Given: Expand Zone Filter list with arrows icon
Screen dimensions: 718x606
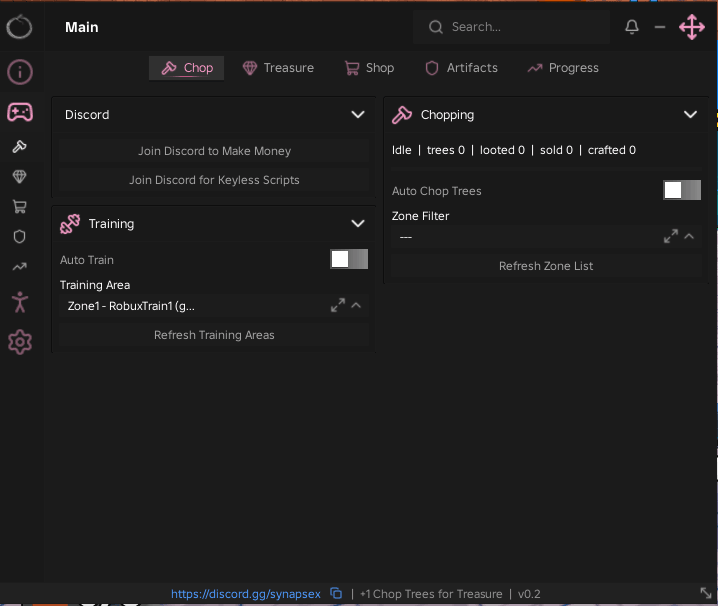Looking at the screenshot, I should (x=671, y=236).
